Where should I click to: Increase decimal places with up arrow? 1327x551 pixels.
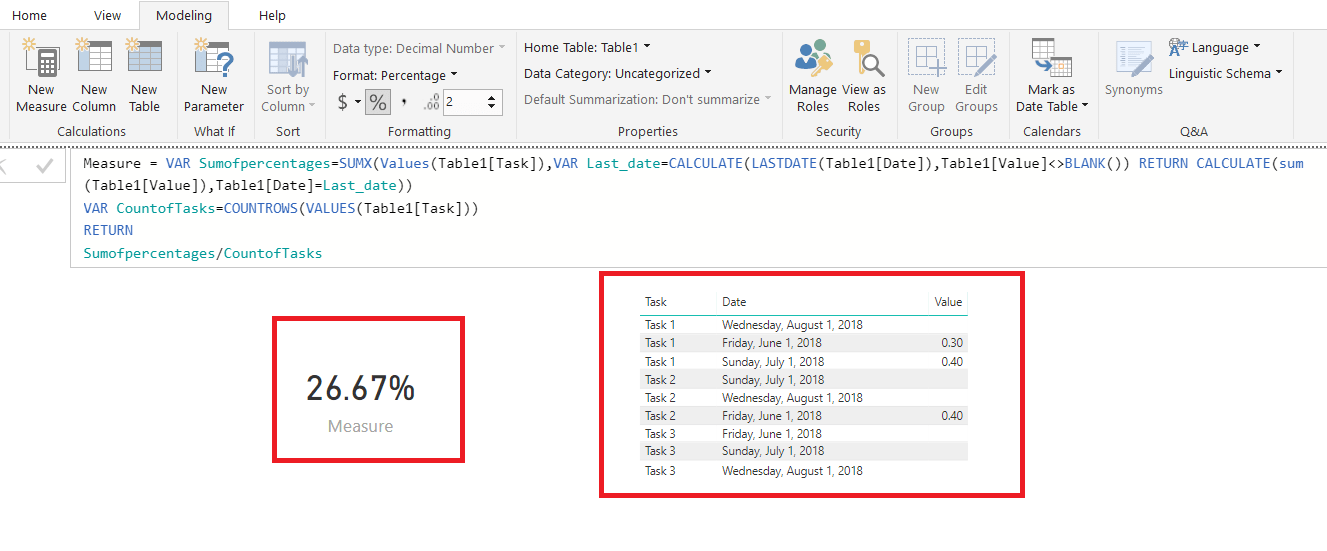coord(492,97)
